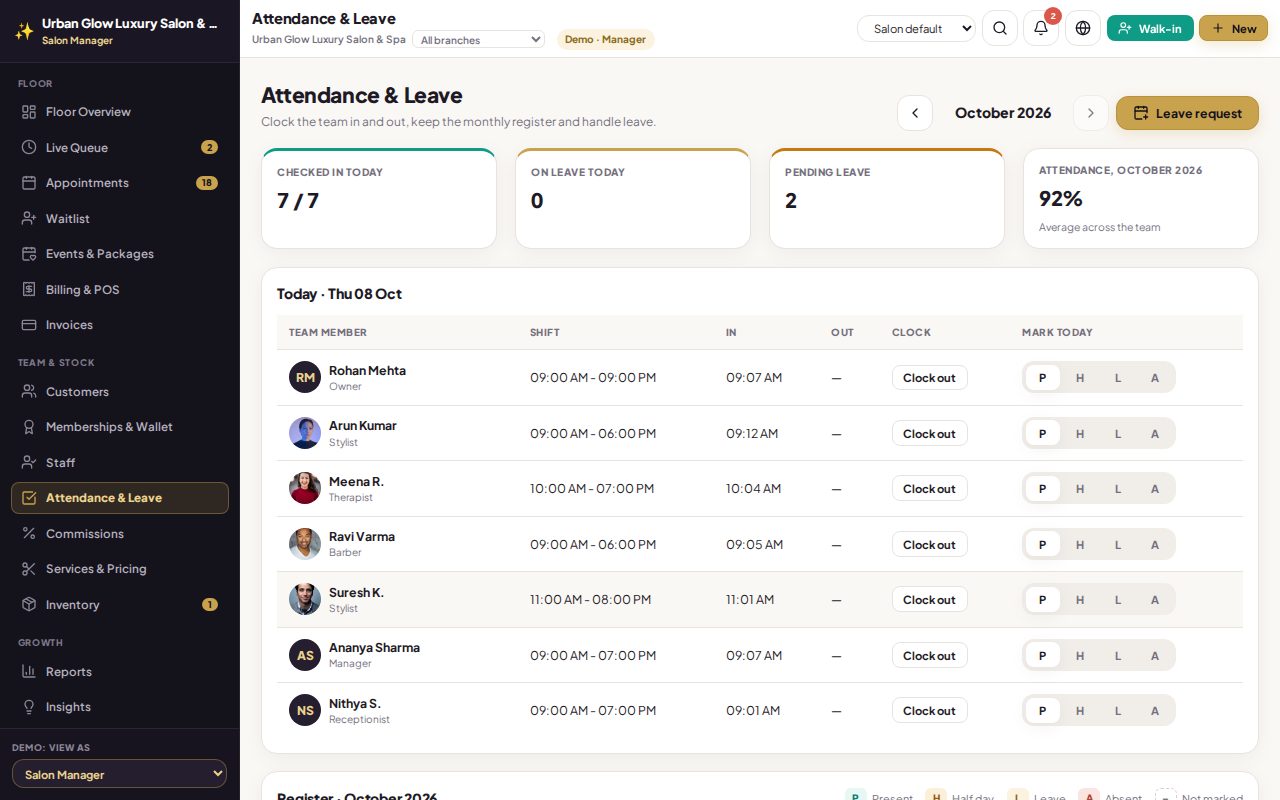The height and width of the screenshot is (800, 1280).
Task: Open the All branches dropdown
Action: pos(478,40)
